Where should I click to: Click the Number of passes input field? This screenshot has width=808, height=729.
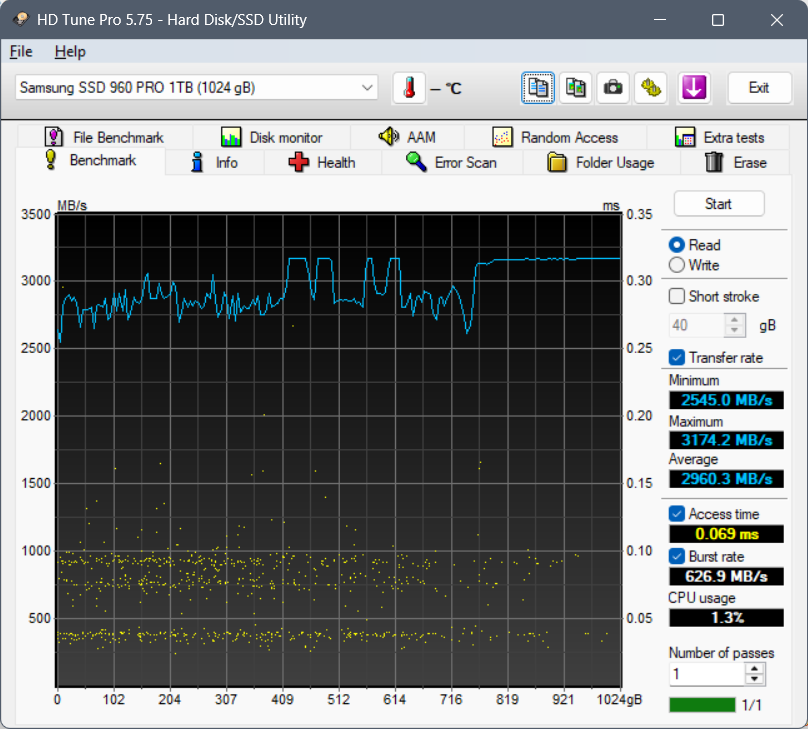point(707,674)
